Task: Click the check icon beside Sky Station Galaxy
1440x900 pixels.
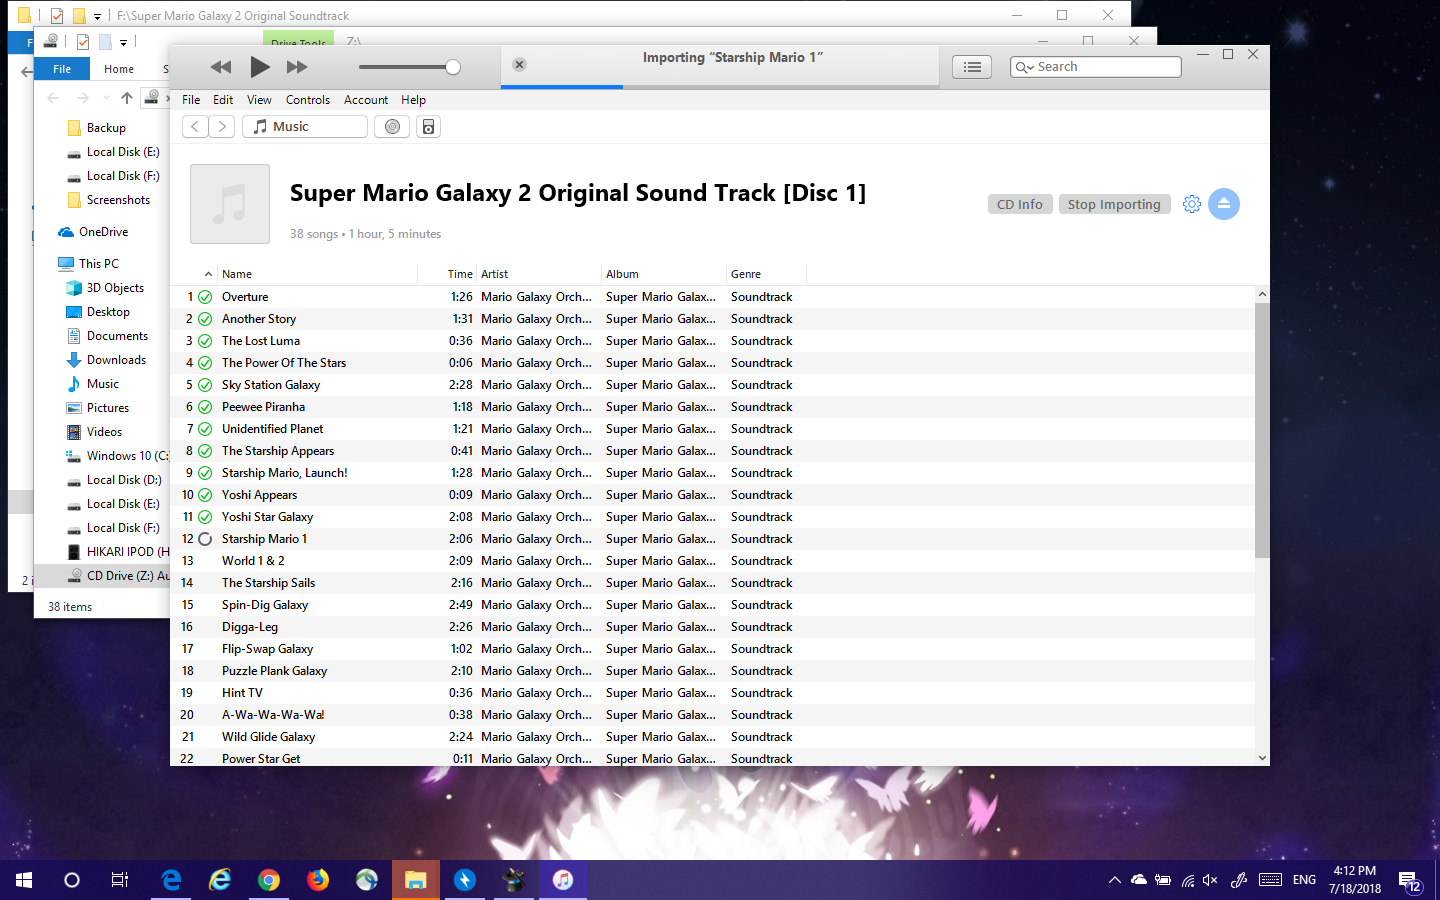Action: 205,385
